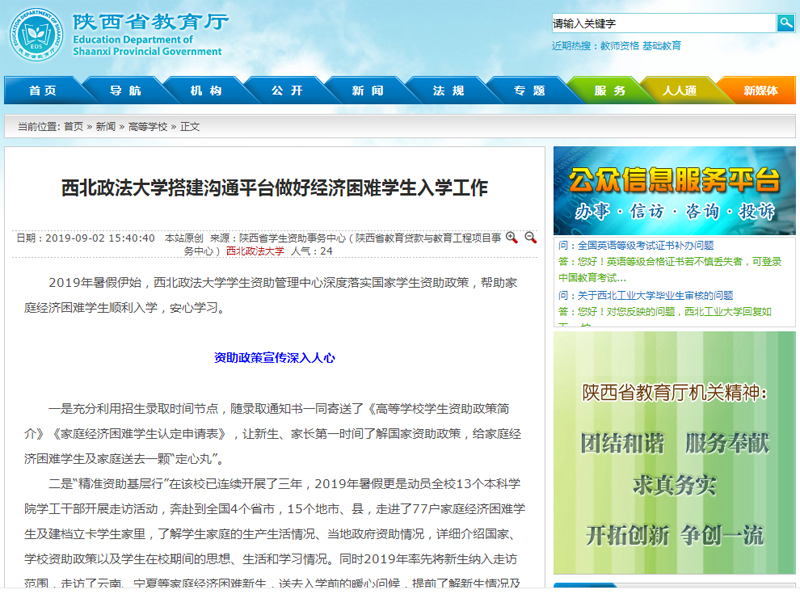800x594 pixels.
Task: Select the 机构 menu item
Action: pos(206,91)
